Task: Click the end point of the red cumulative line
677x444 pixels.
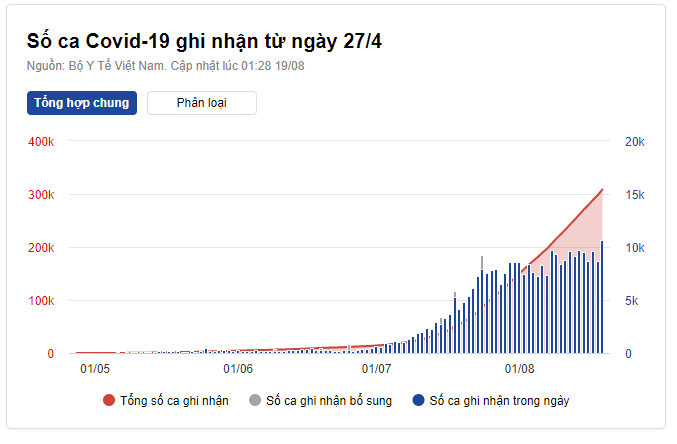Action: pos(602,189)
